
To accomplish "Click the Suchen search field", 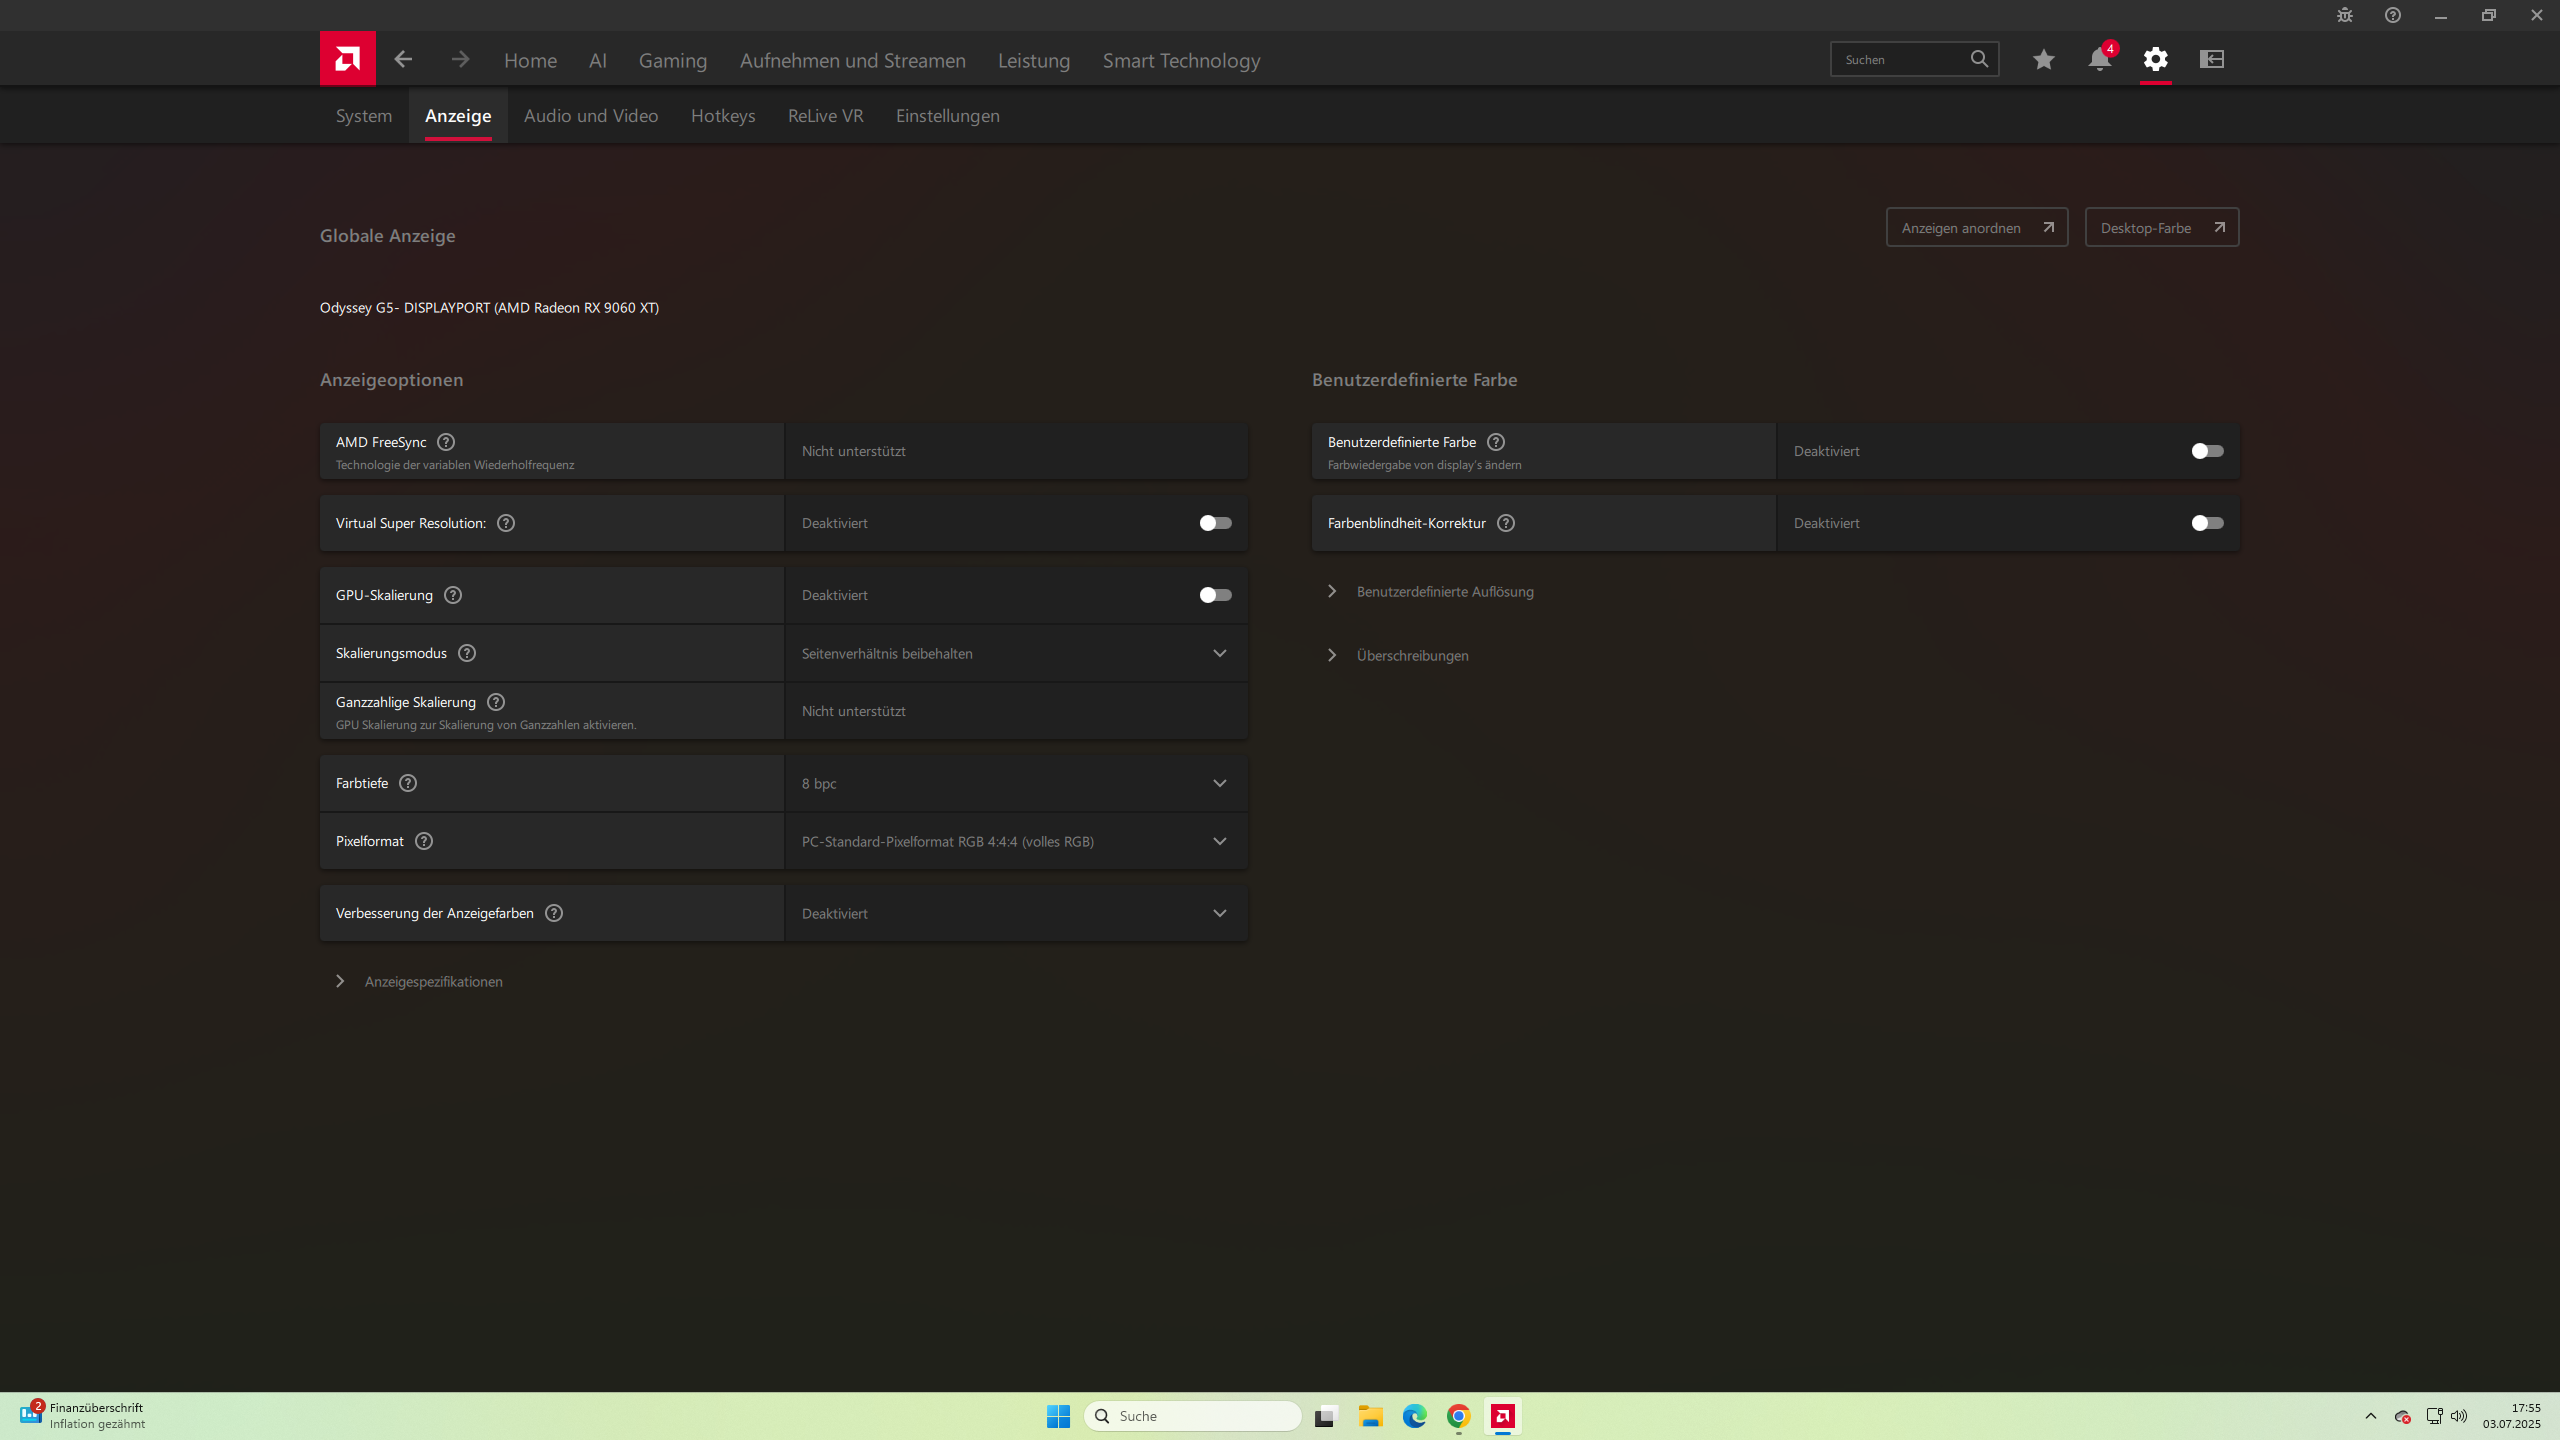I will tap(1900, 60).
